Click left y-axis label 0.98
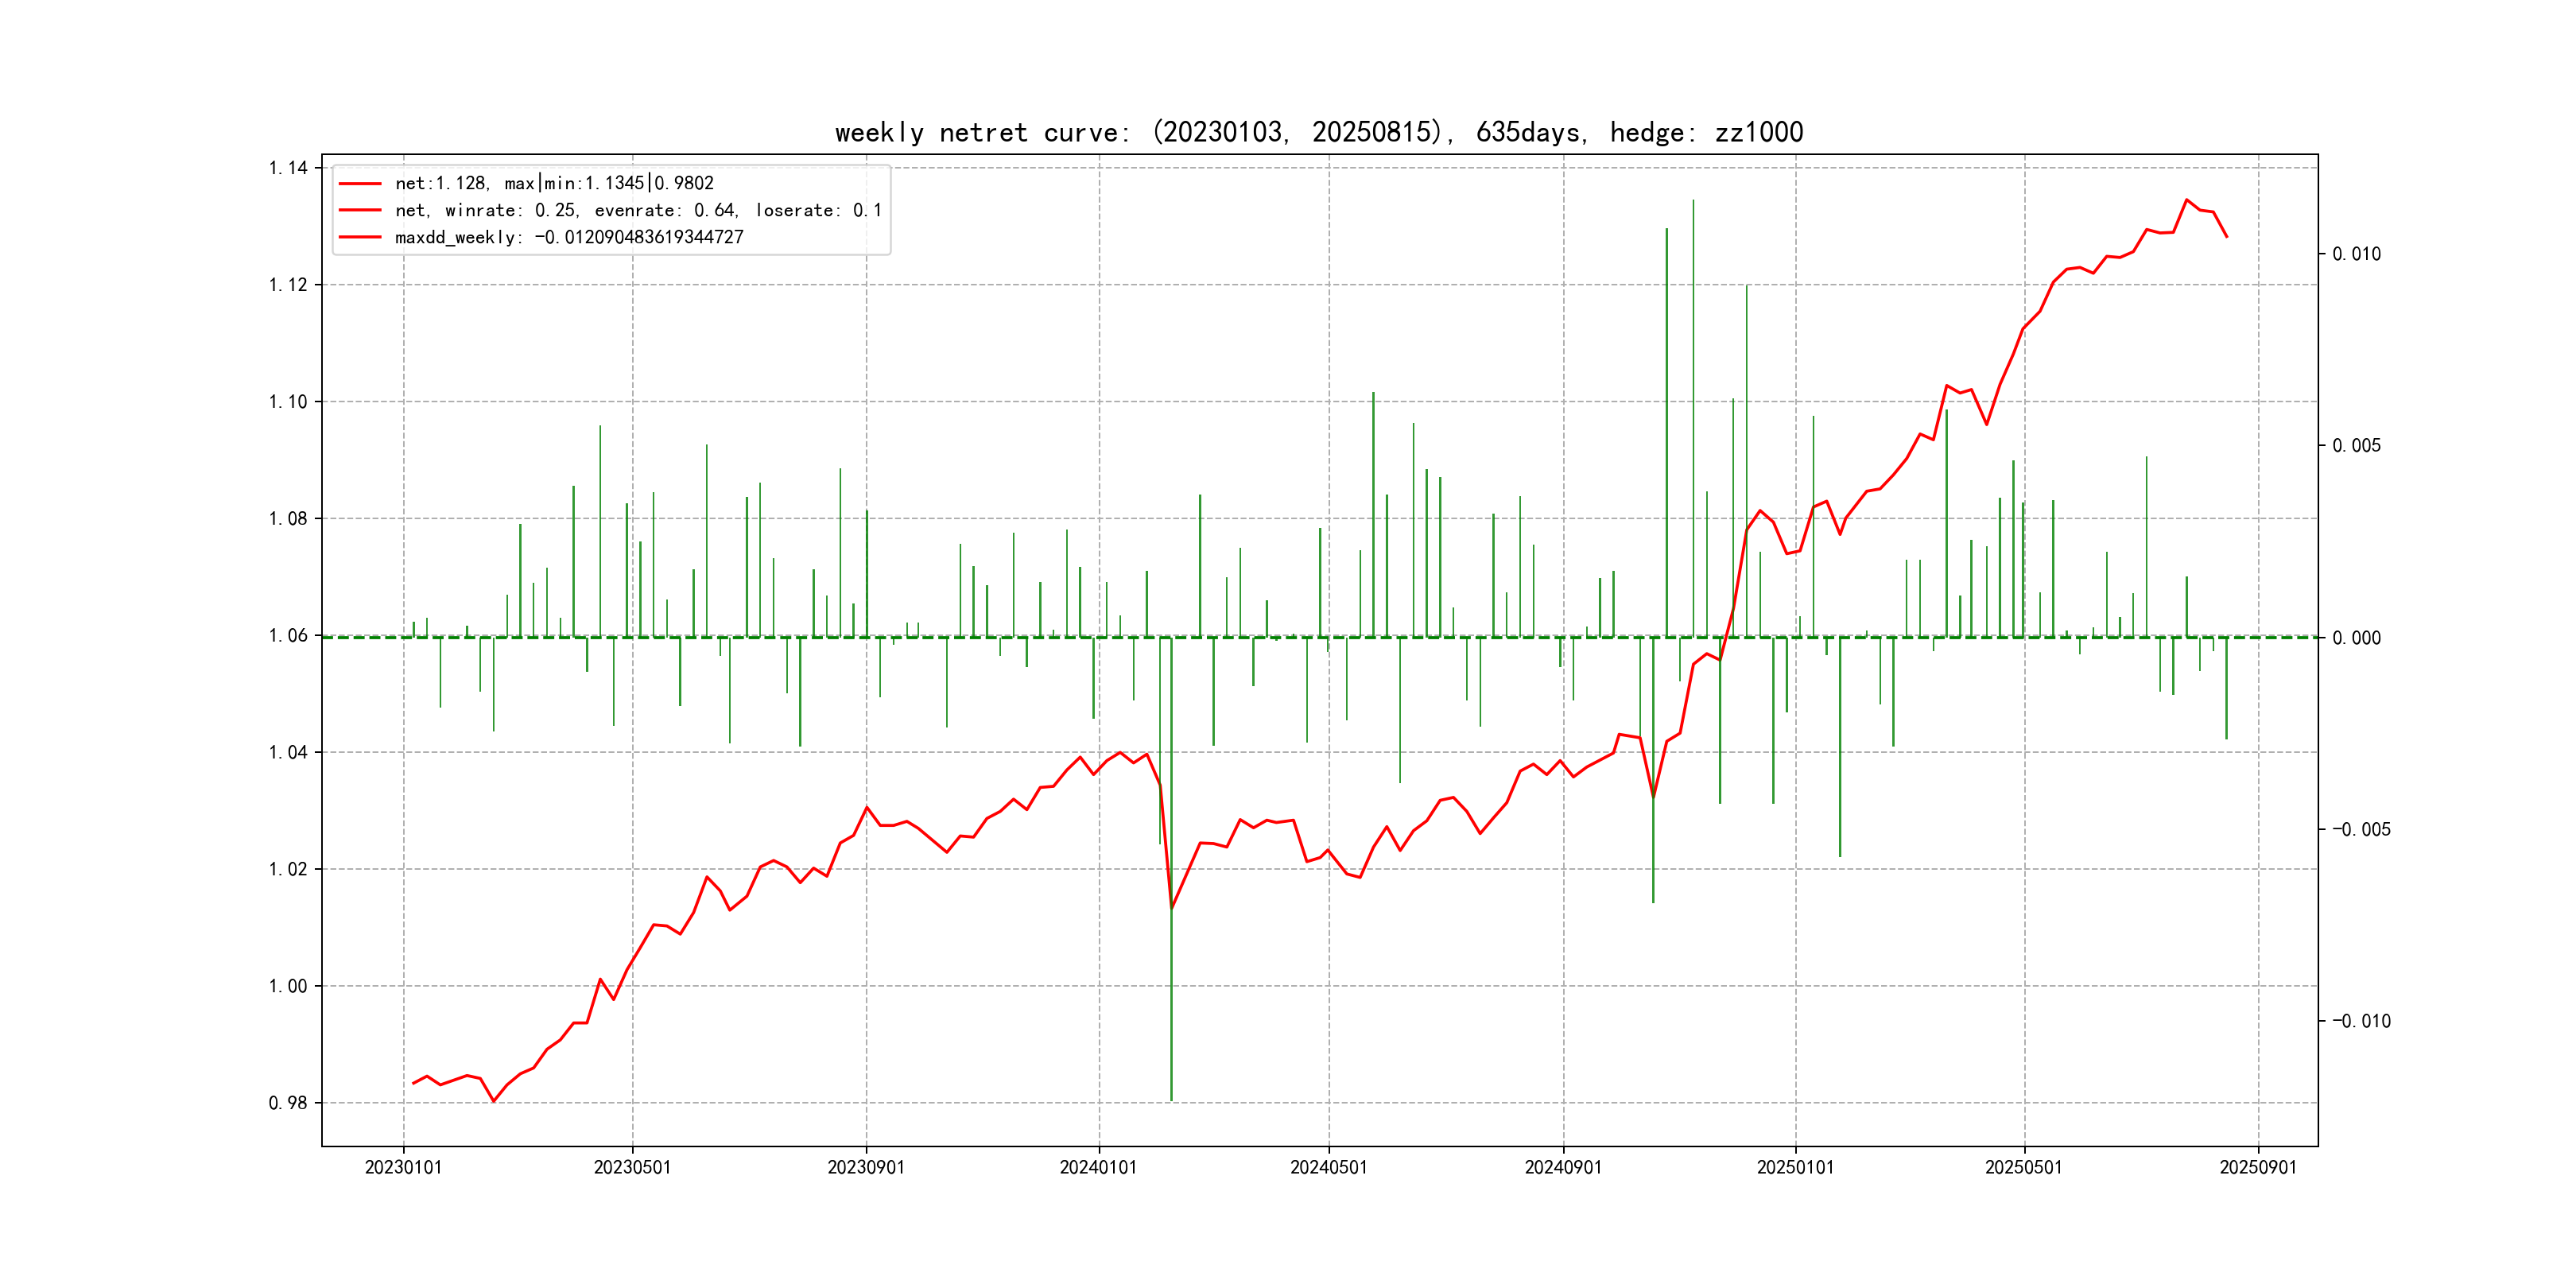 (x=288, y=1103)
